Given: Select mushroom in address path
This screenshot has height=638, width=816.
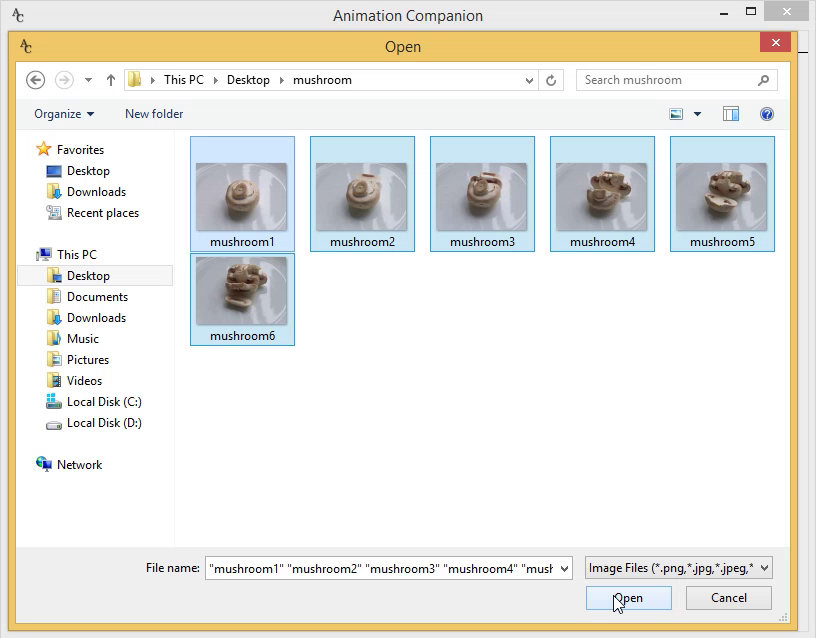Looking at the screenshot, I should 322,80.
